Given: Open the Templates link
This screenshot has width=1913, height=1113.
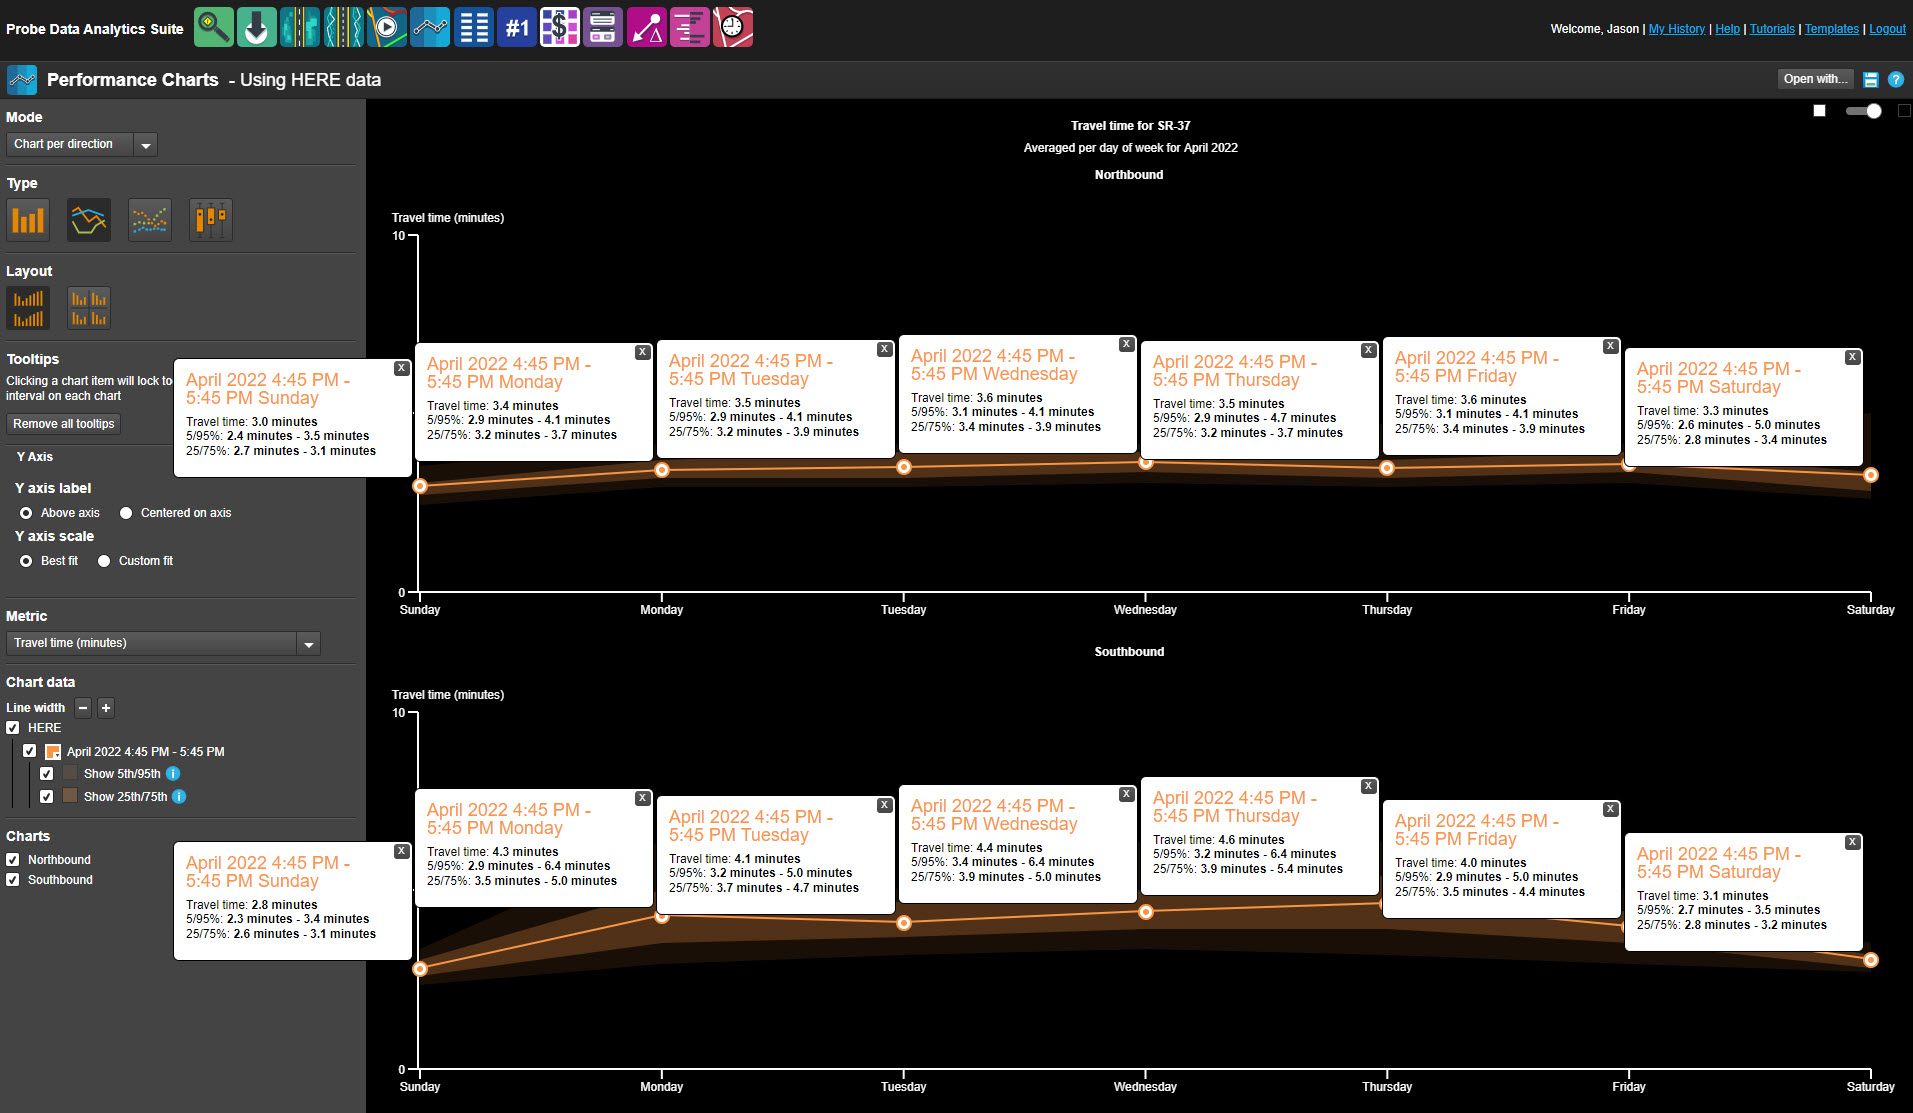Looking at the screenshot, I should [x=1832, y=29].
